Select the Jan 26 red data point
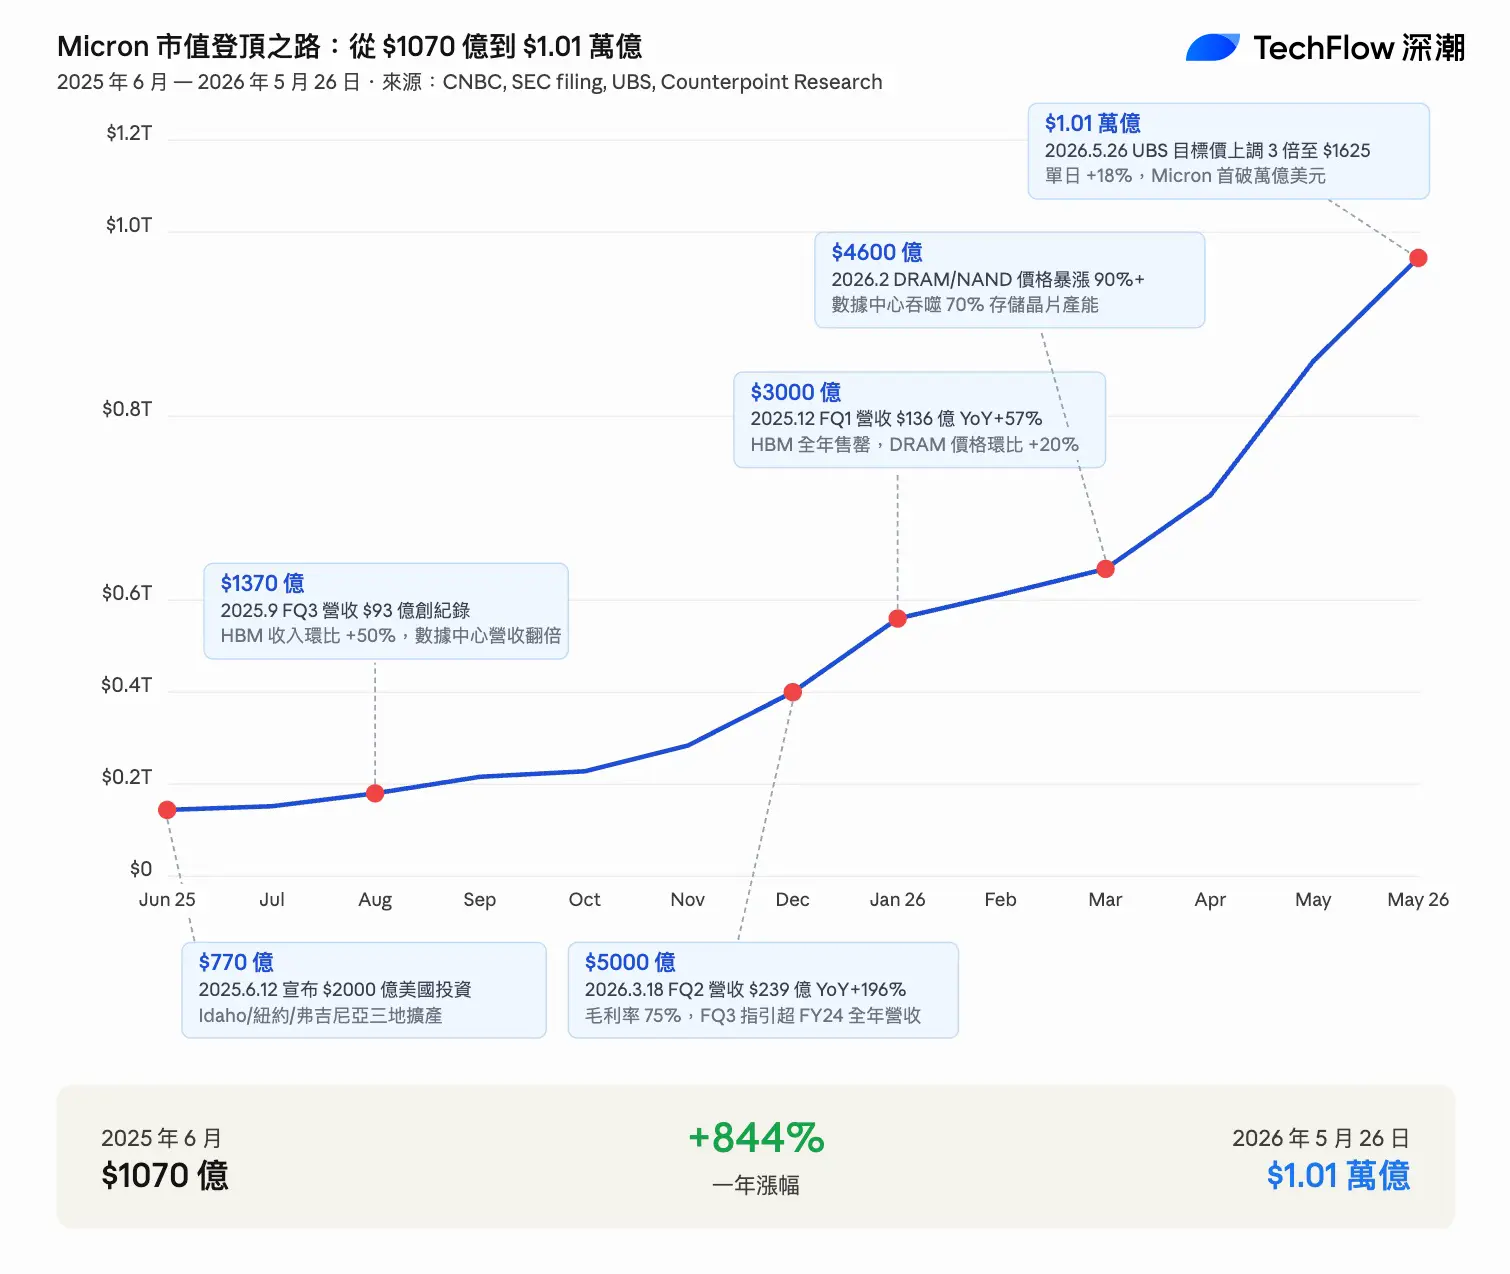 pos(898,619)
